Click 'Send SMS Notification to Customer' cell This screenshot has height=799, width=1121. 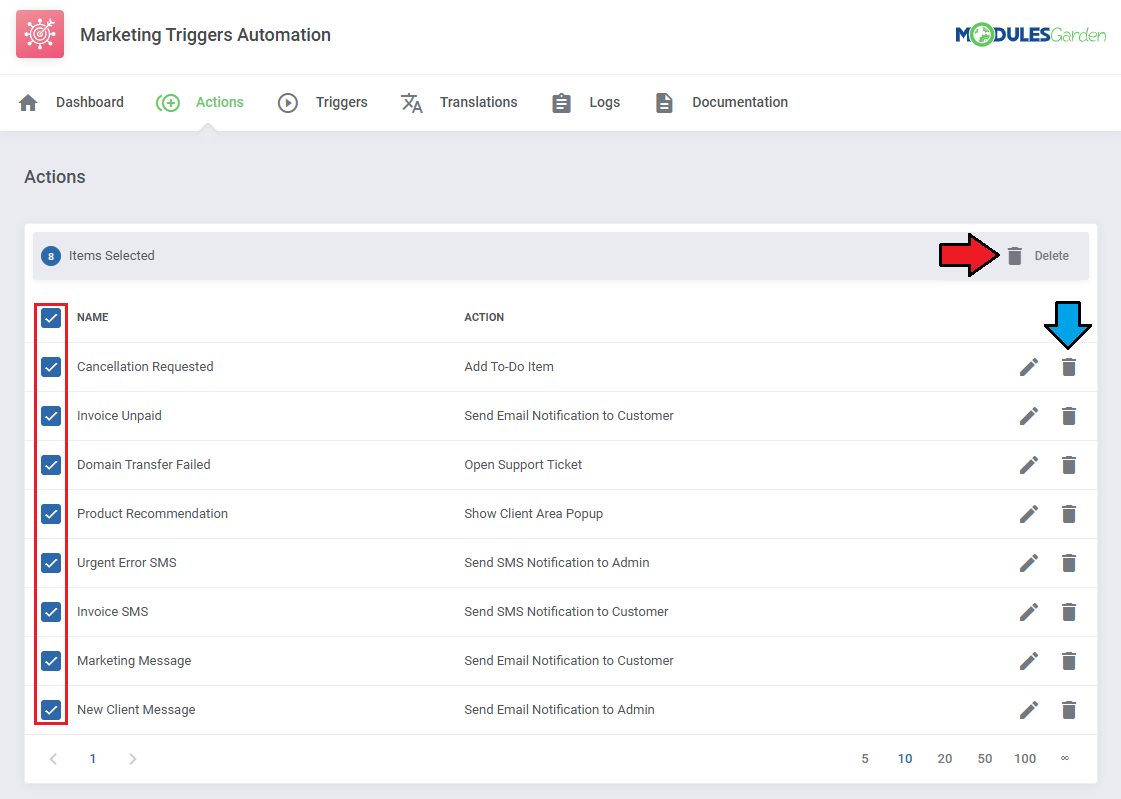[566, 612]
